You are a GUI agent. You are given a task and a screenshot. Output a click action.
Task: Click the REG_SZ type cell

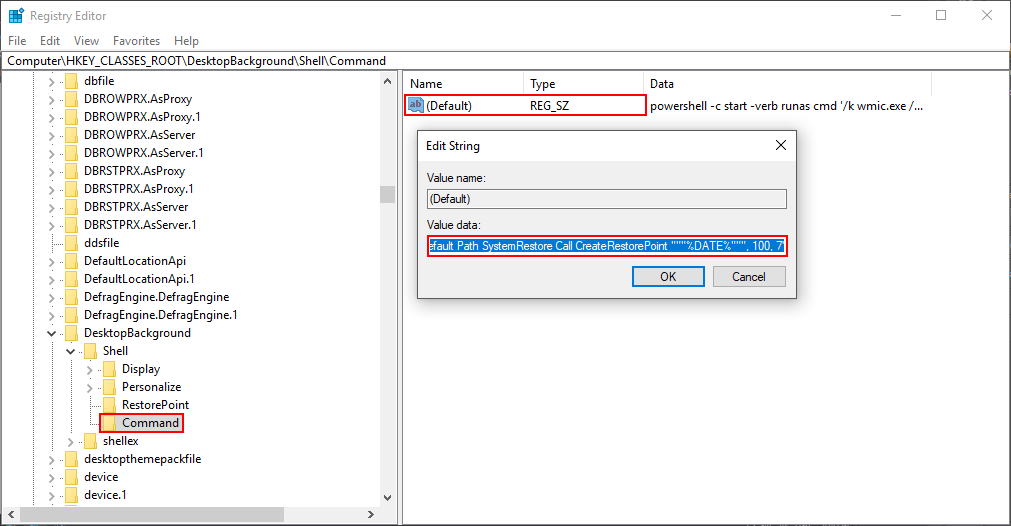(549, 106)
